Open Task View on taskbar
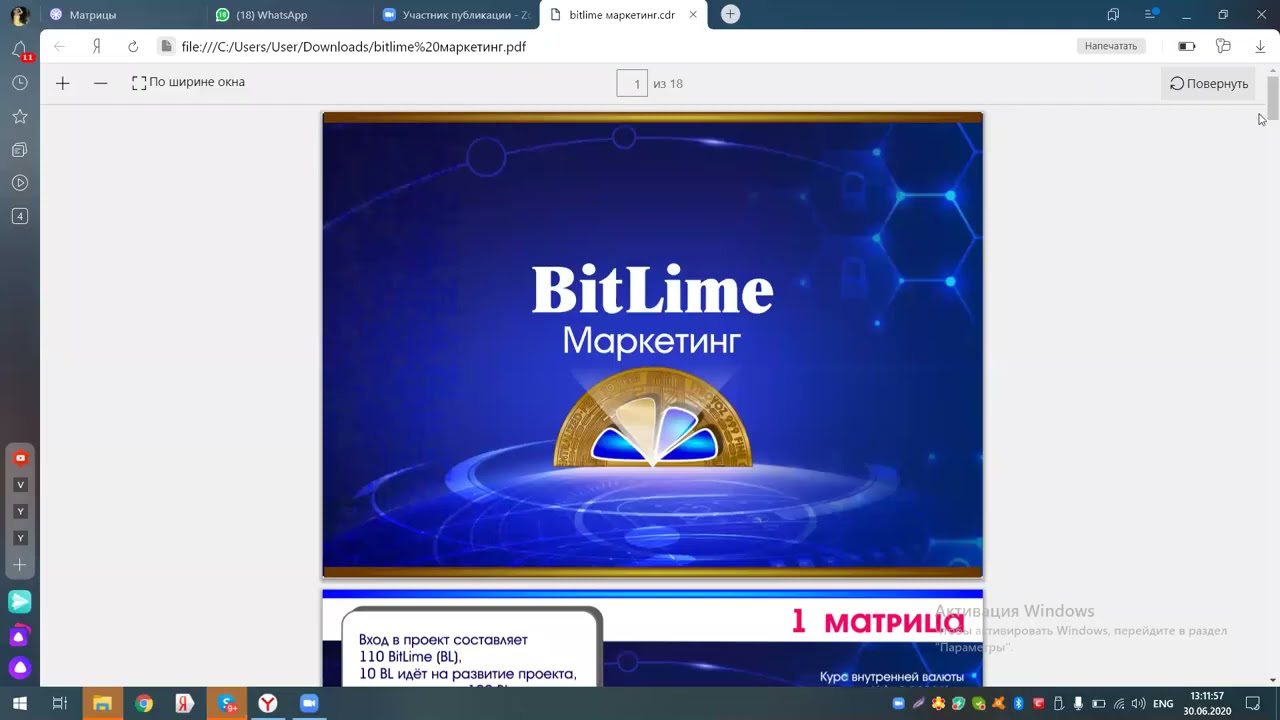The height and width of the screenshot is (720, 1280). click(59, 704)
